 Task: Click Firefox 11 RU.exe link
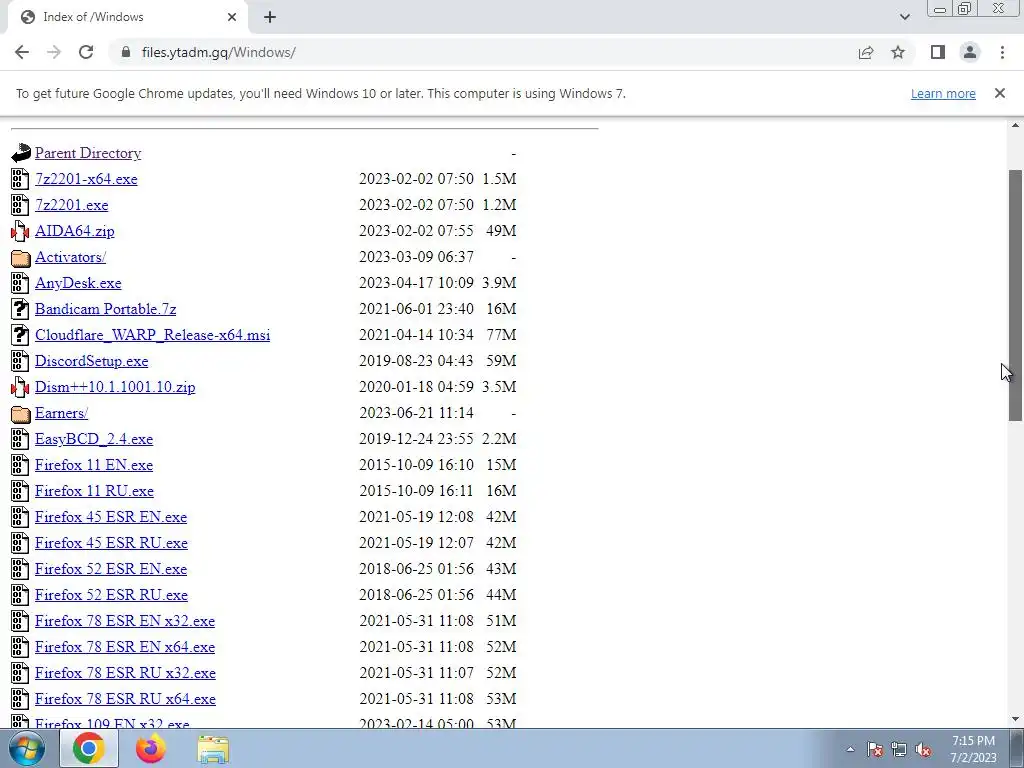point(95,491)
